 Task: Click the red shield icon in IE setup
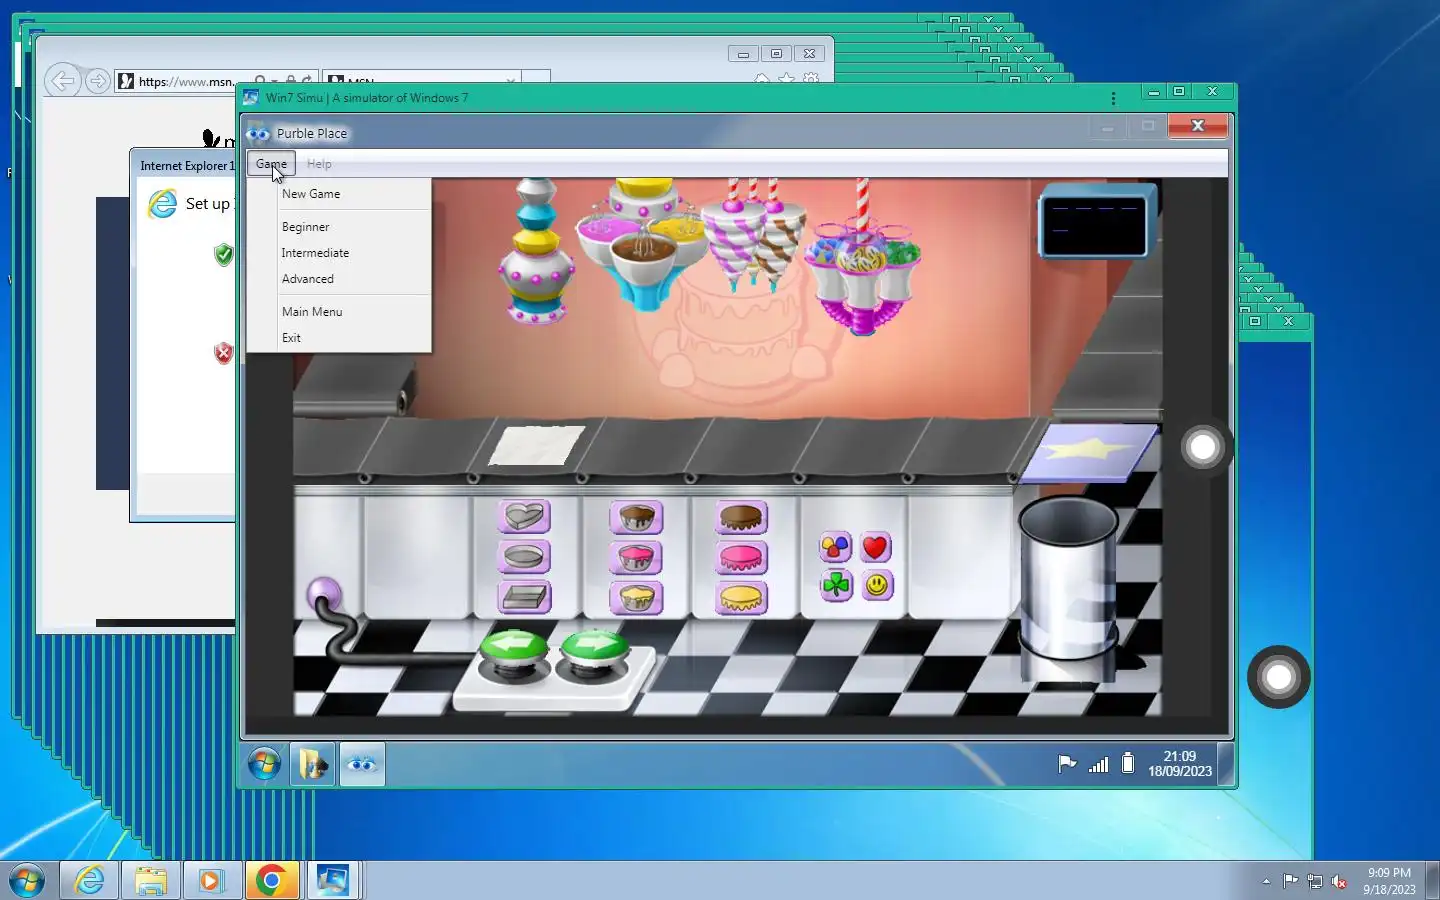click(224, 352)
